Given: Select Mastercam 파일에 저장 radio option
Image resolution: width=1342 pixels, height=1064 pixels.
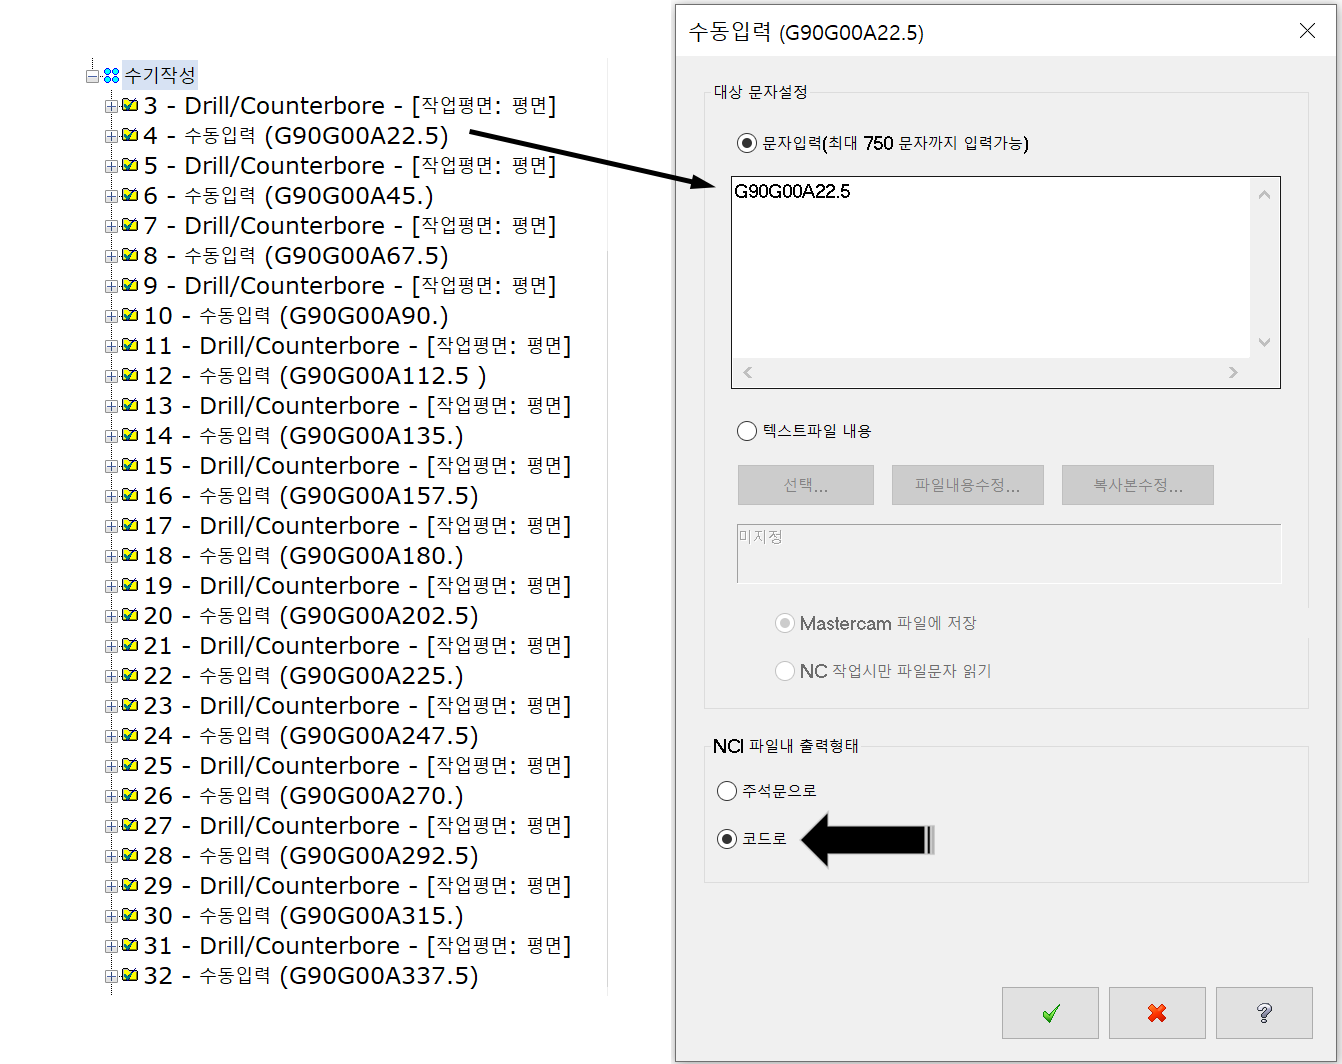Looking at the screenshot, I should (785, 623).
